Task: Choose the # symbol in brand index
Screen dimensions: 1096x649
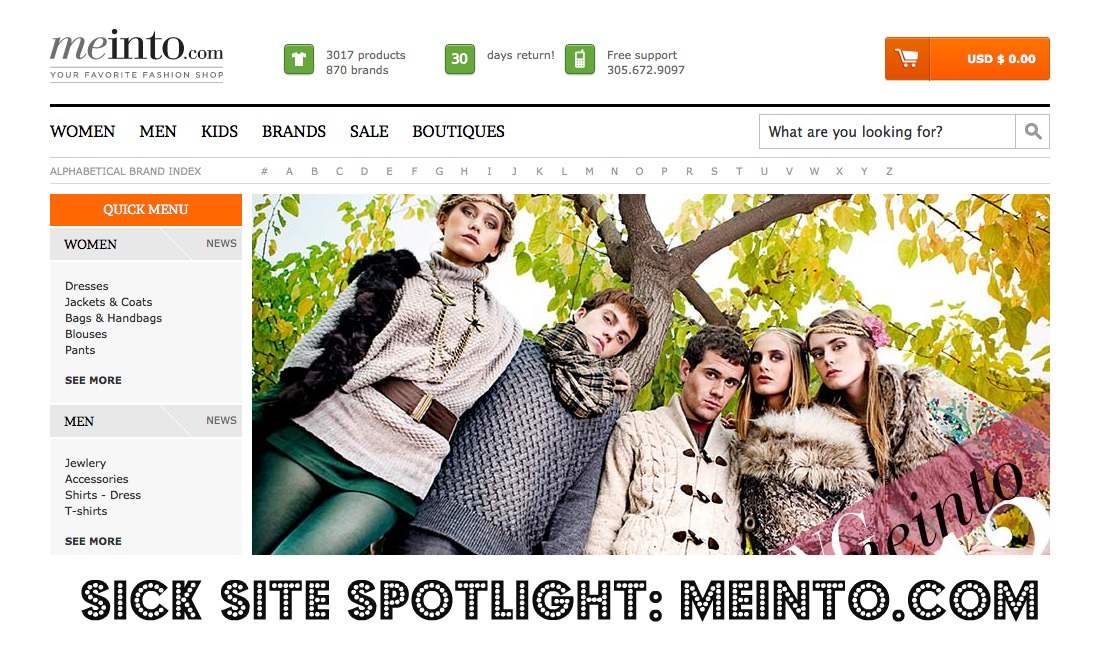Action: (x=264, y=171)
